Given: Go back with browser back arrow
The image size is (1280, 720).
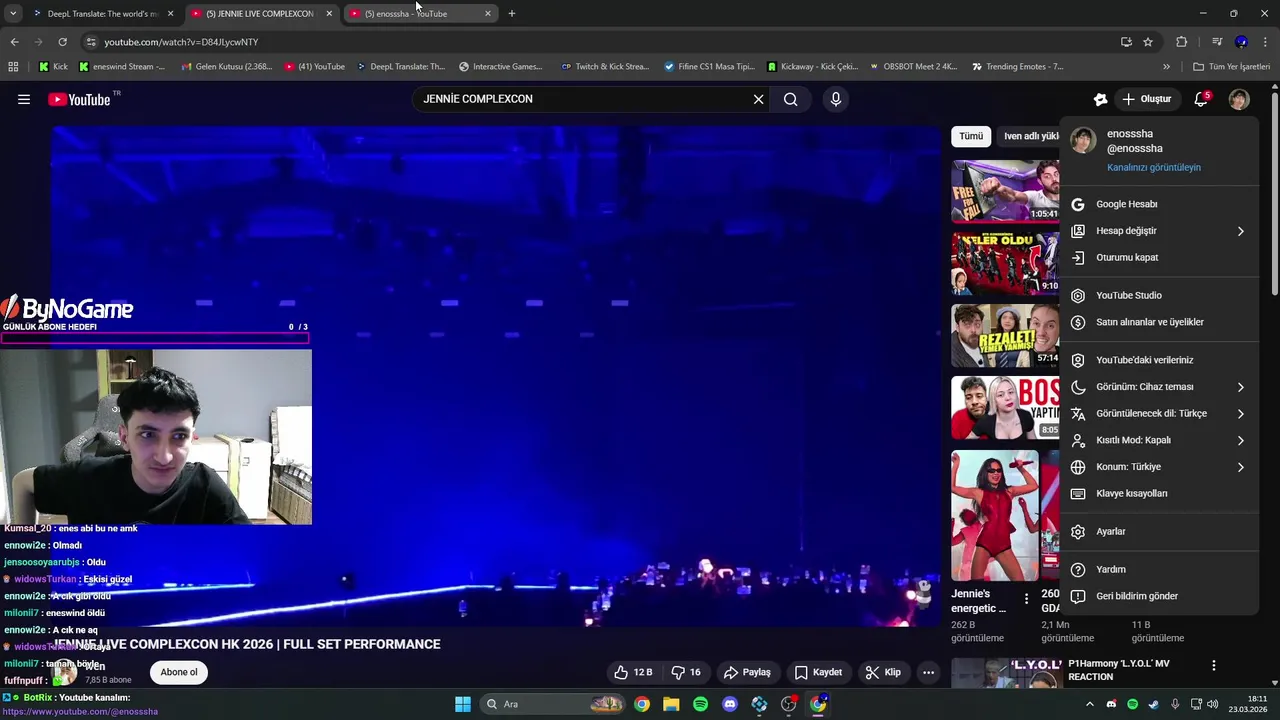Looking at the screenshot, I should point(14,42).
